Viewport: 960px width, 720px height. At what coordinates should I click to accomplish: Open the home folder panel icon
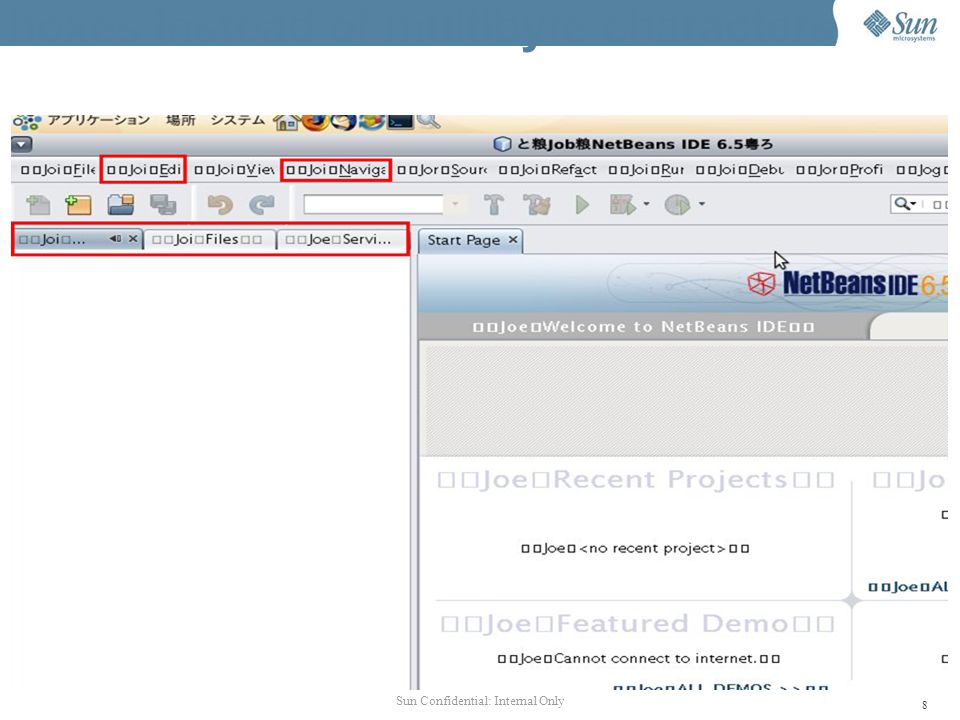tap(286, 122)
